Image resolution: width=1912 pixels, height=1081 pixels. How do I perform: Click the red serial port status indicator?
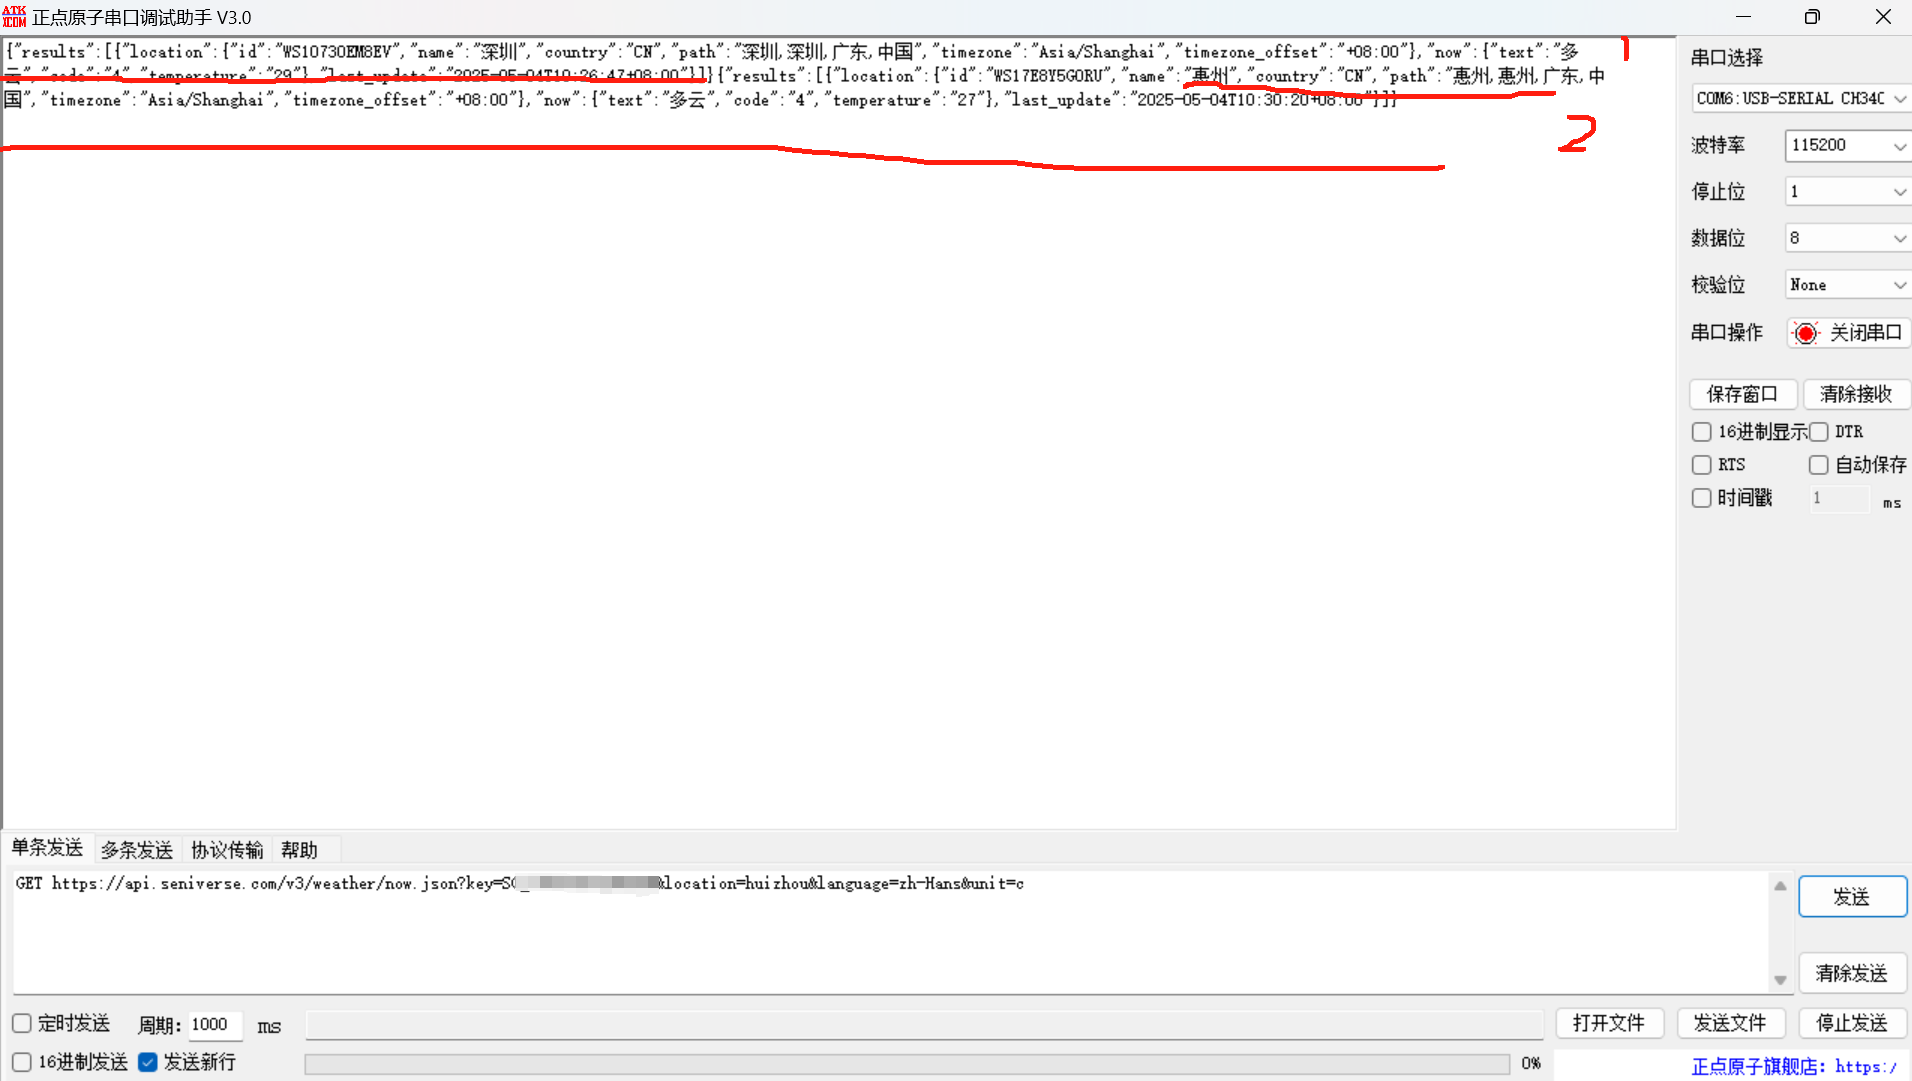coord(1806,333)
